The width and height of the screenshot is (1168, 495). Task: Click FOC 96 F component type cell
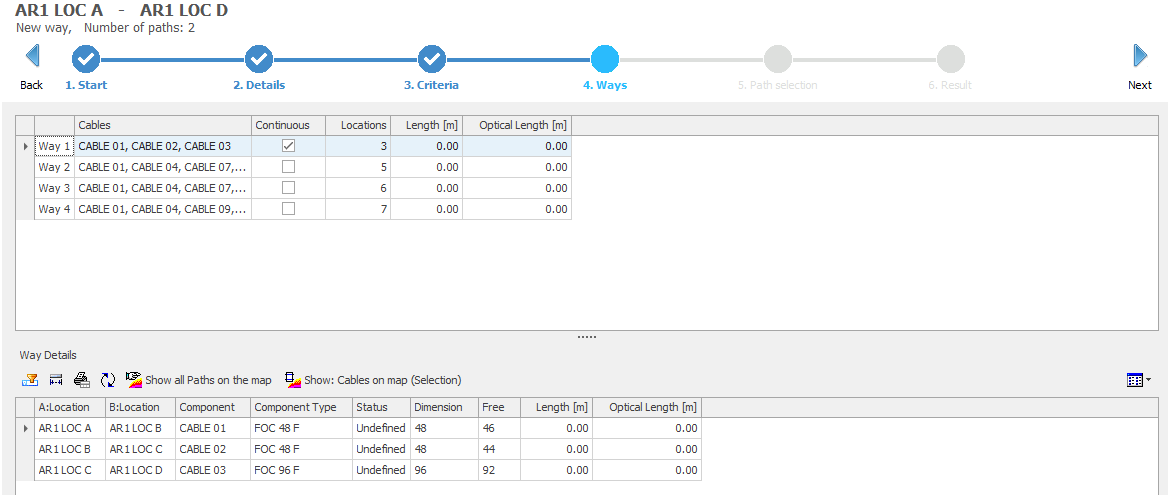[x=301, y=470]
